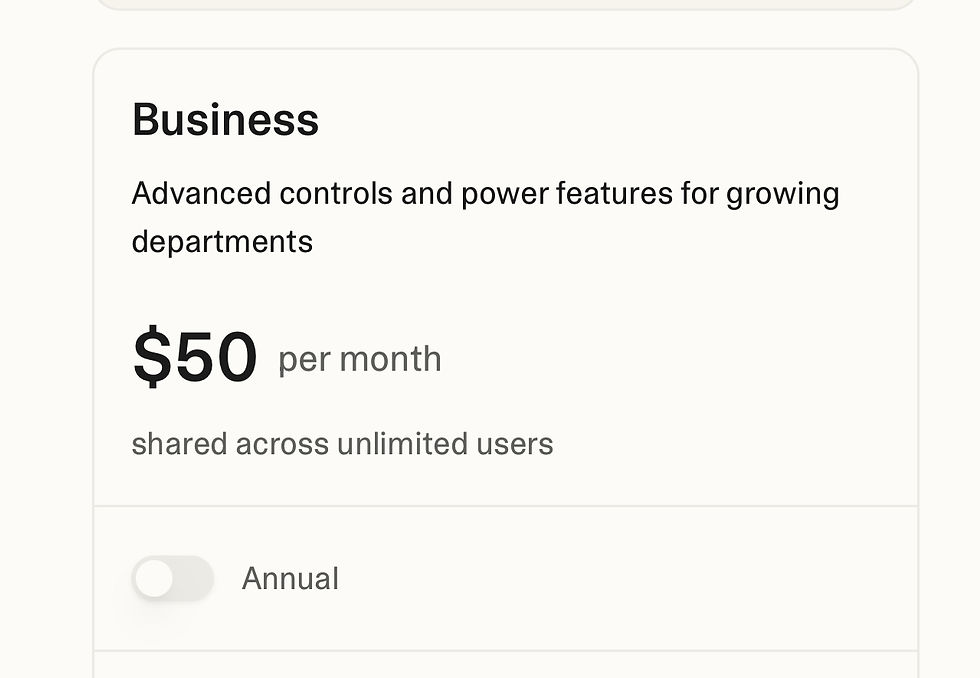Enable the Annual billing toggle

pyautogui.click(x=173, y=579)
